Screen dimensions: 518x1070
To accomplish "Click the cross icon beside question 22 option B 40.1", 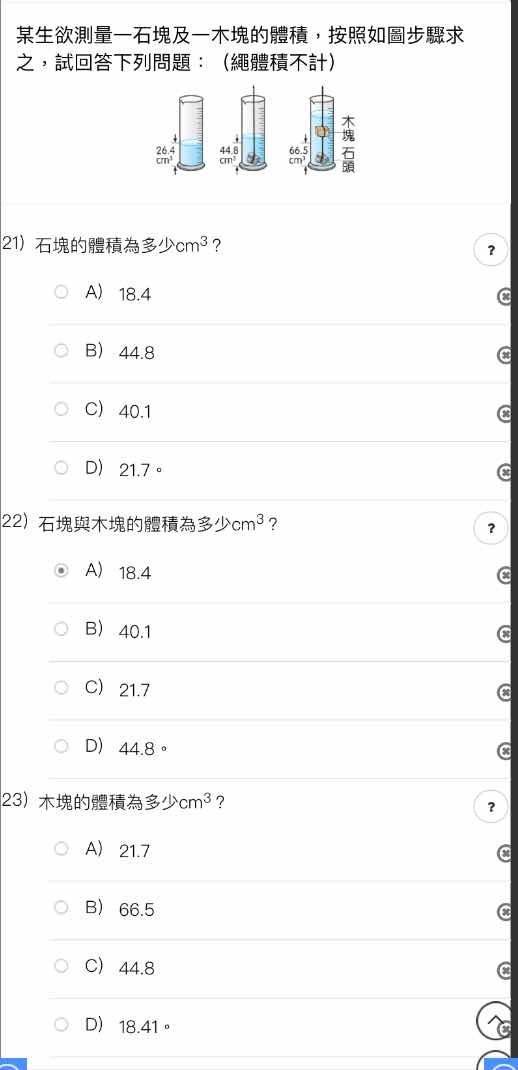I will click(x=504, y=632).
